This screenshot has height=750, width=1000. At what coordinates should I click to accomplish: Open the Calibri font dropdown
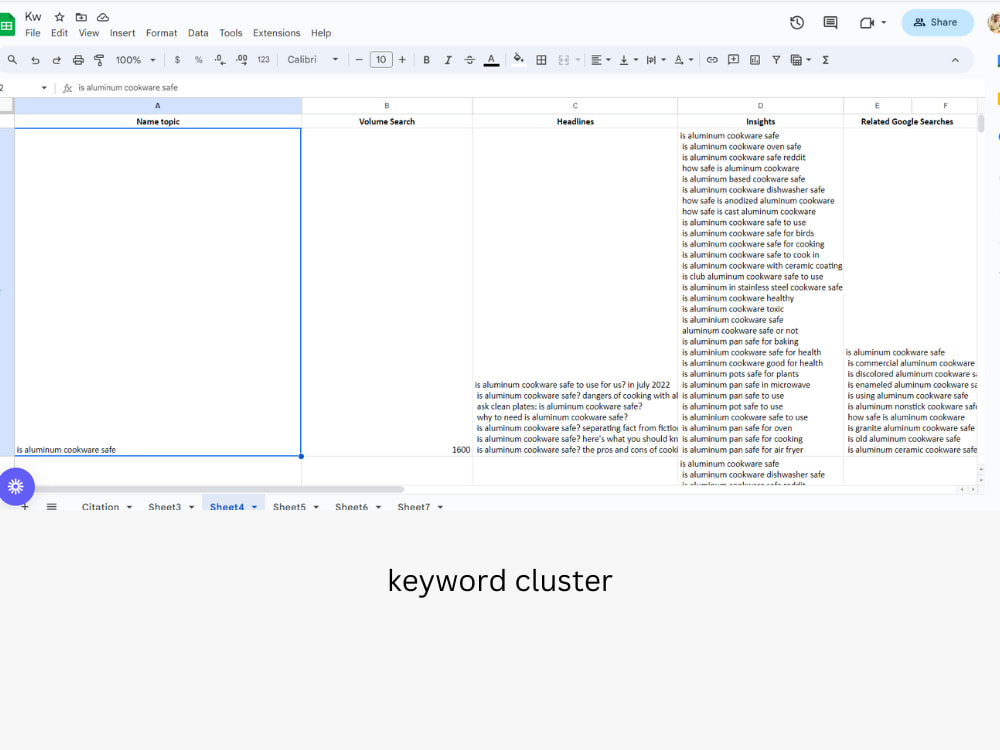[312, 60]
